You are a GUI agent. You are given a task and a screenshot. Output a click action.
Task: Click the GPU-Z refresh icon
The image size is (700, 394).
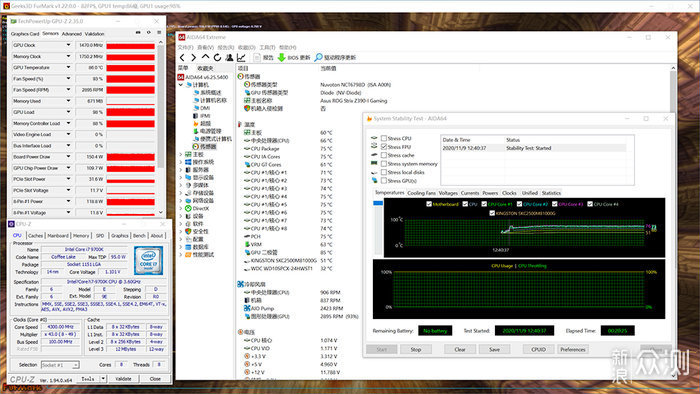[x=149, y=33]
